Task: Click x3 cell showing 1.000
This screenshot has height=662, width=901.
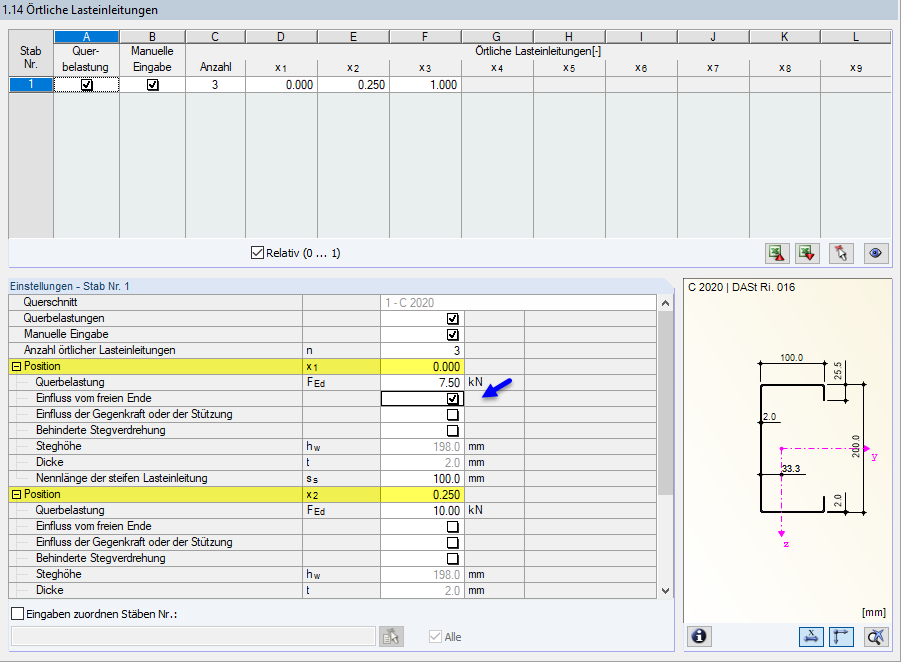Action: click(x=425, y=85)
